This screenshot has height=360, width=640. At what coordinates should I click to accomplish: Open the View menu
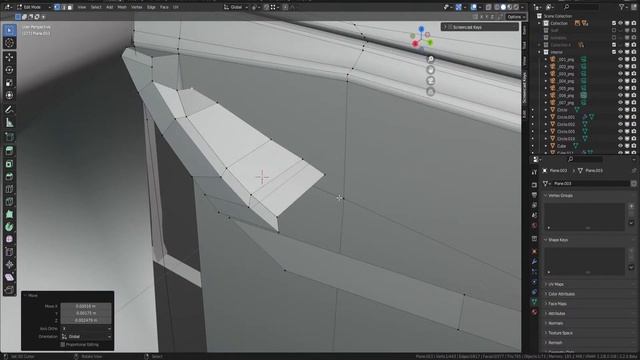coord(82,7)
